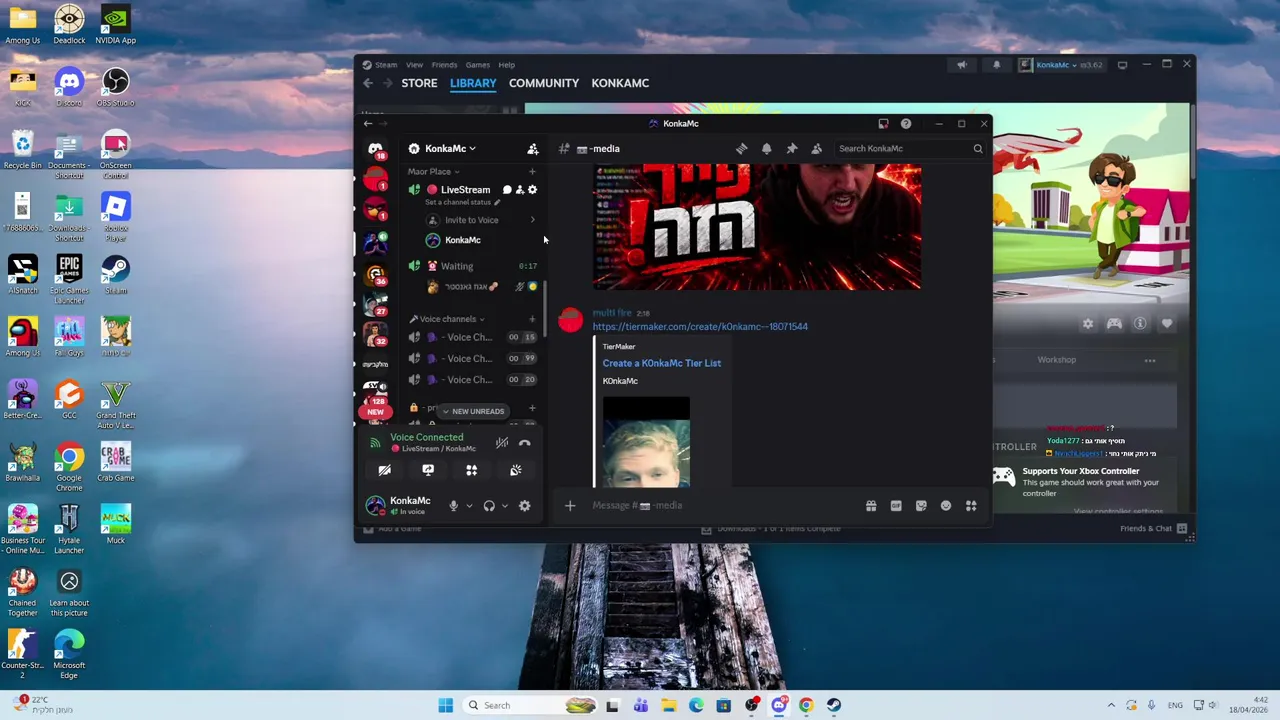
Task: Mute the Discord microphone
Action: tap(453, 506)
